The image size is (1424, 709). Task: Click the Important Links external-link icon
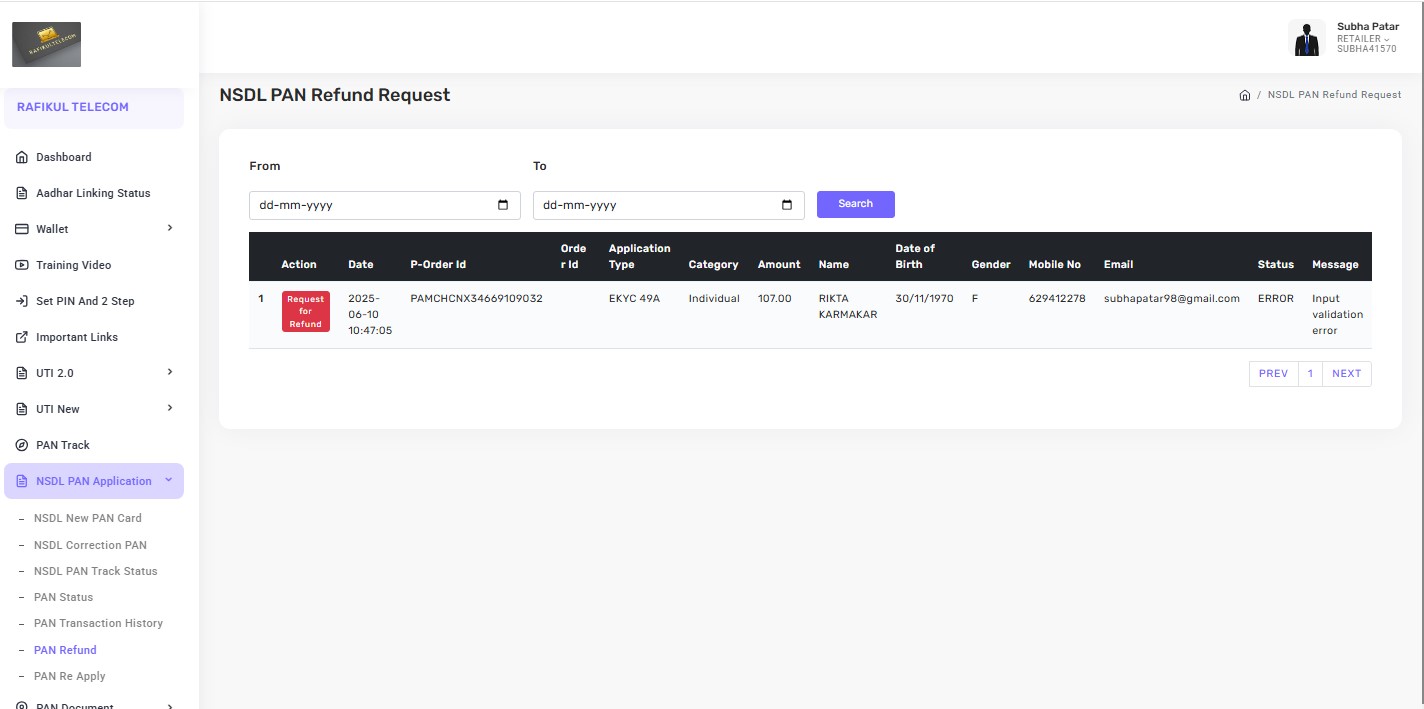pyautogui.click(x=22, y=337)
